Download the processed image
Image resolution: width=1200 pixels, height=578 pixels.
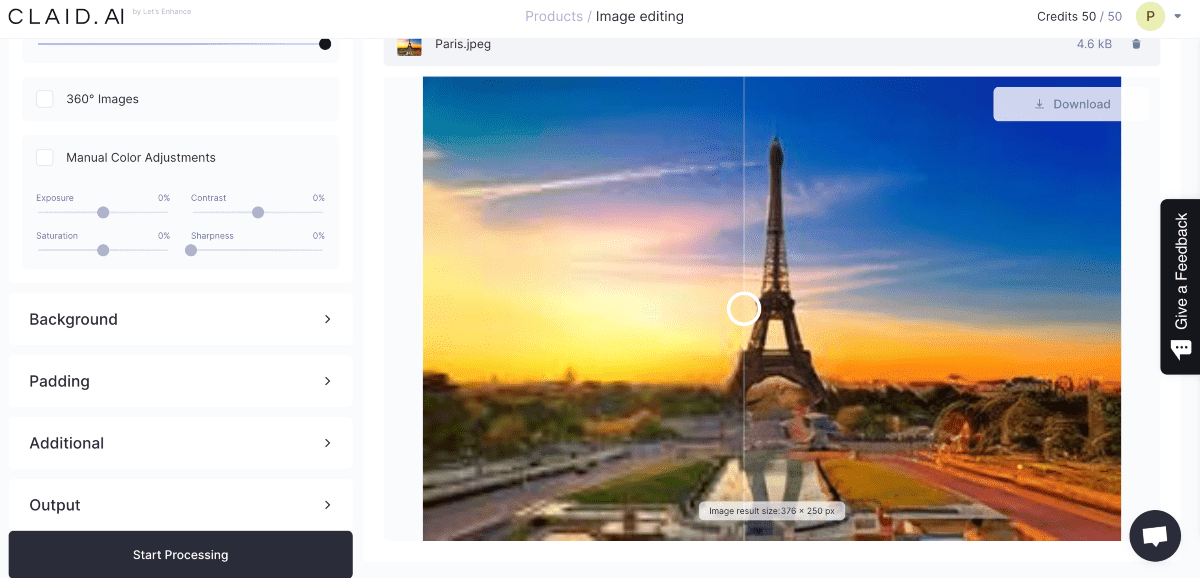click(1071, 104)
